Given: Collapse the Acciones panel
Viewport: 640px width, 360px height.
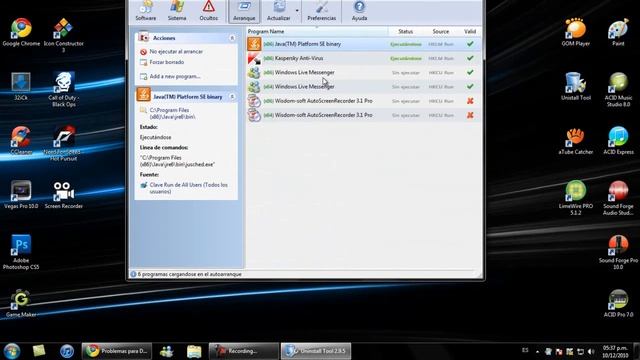Looking at the screenshot, I should pos(232,38).
